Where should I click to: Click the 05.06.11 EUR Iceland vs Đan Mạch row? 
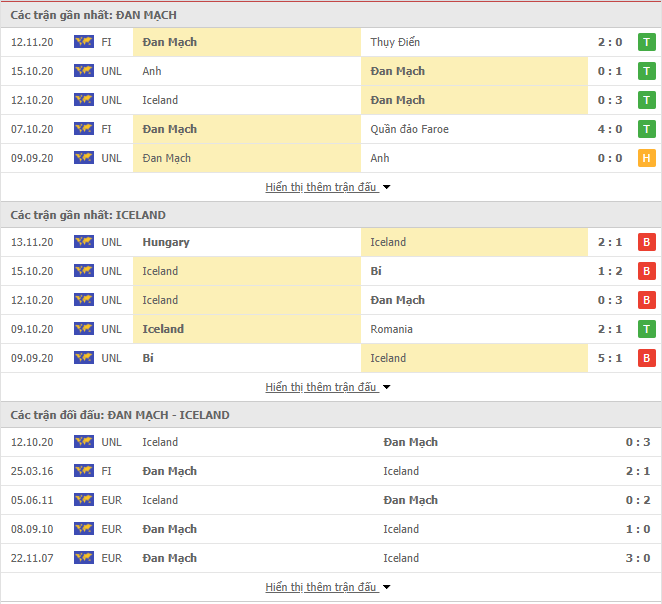tap(331, 500)
